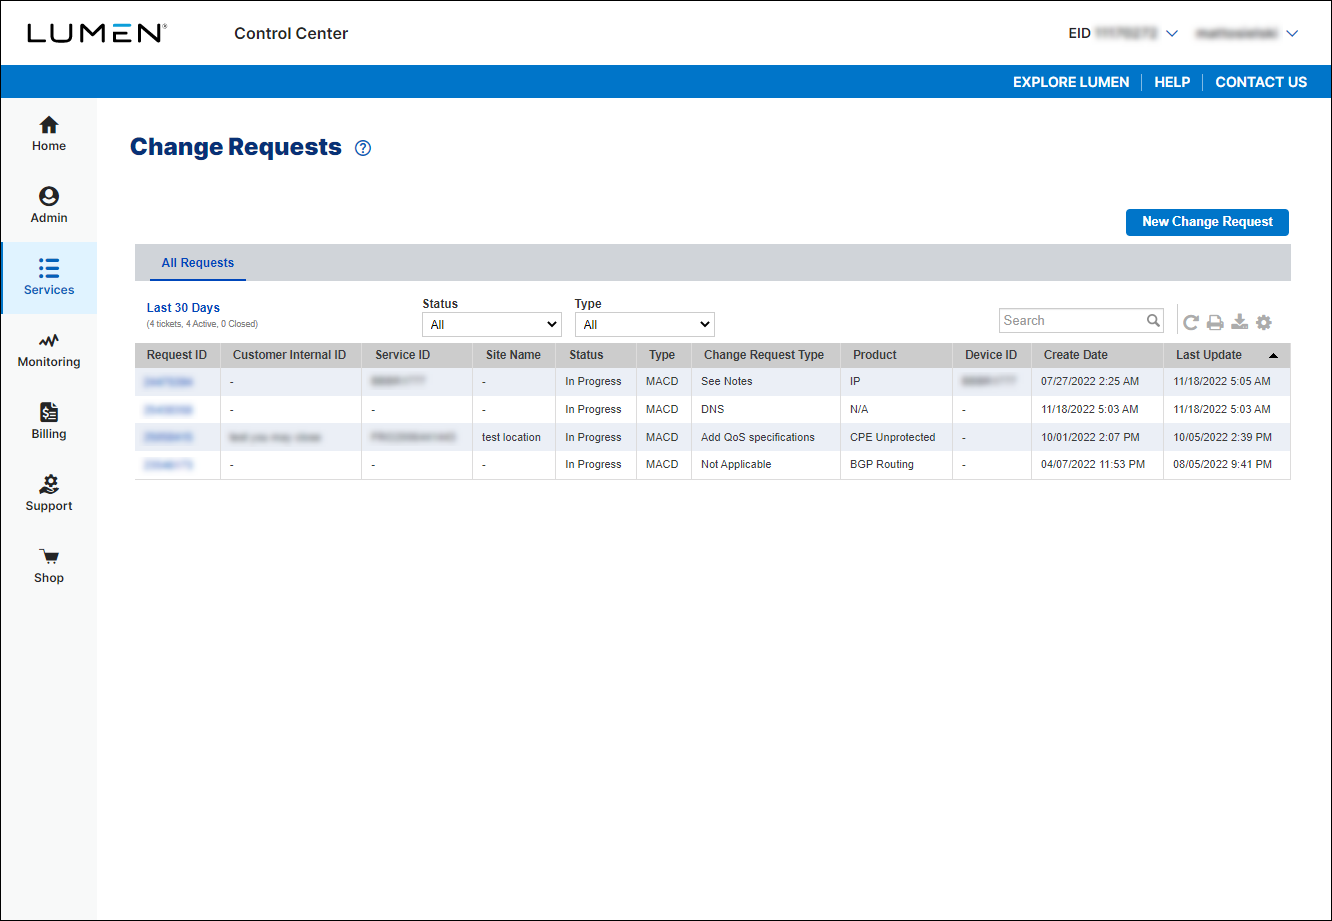Sort by Change Request Type column
1332x921 pixels.
coord(764,355)
